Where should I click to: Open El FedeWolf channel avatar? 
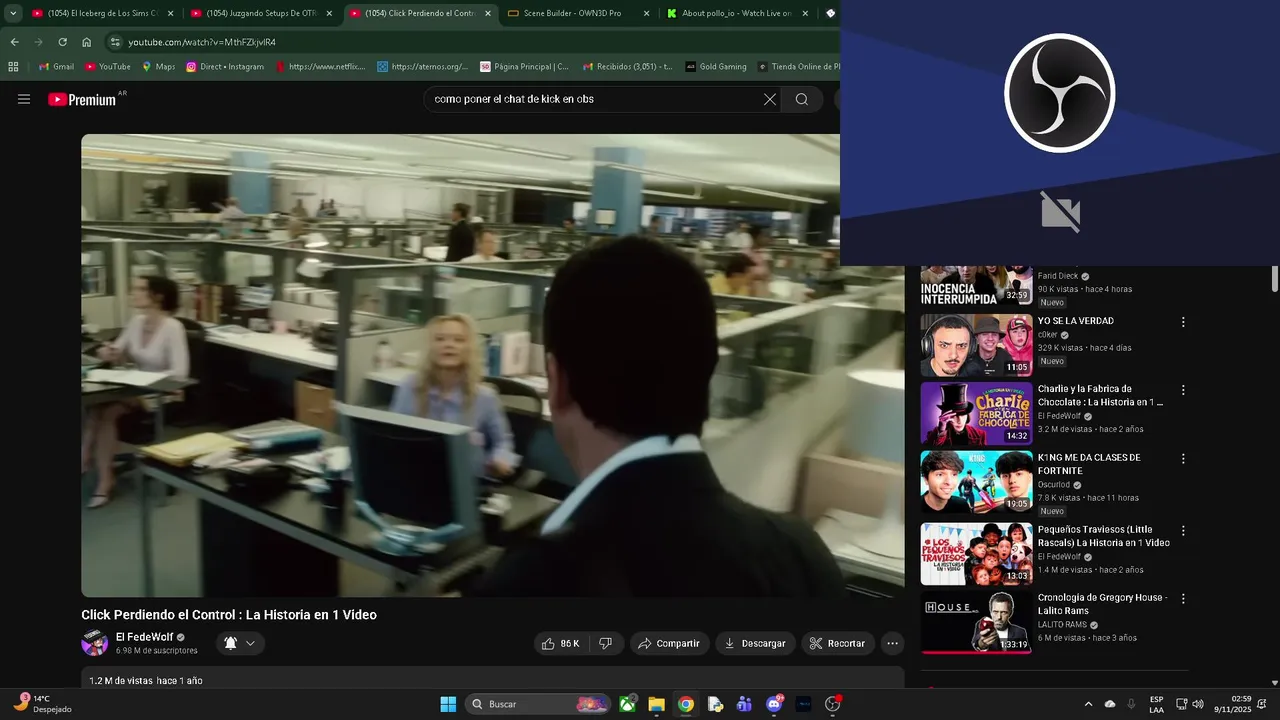tap(95, 643)
